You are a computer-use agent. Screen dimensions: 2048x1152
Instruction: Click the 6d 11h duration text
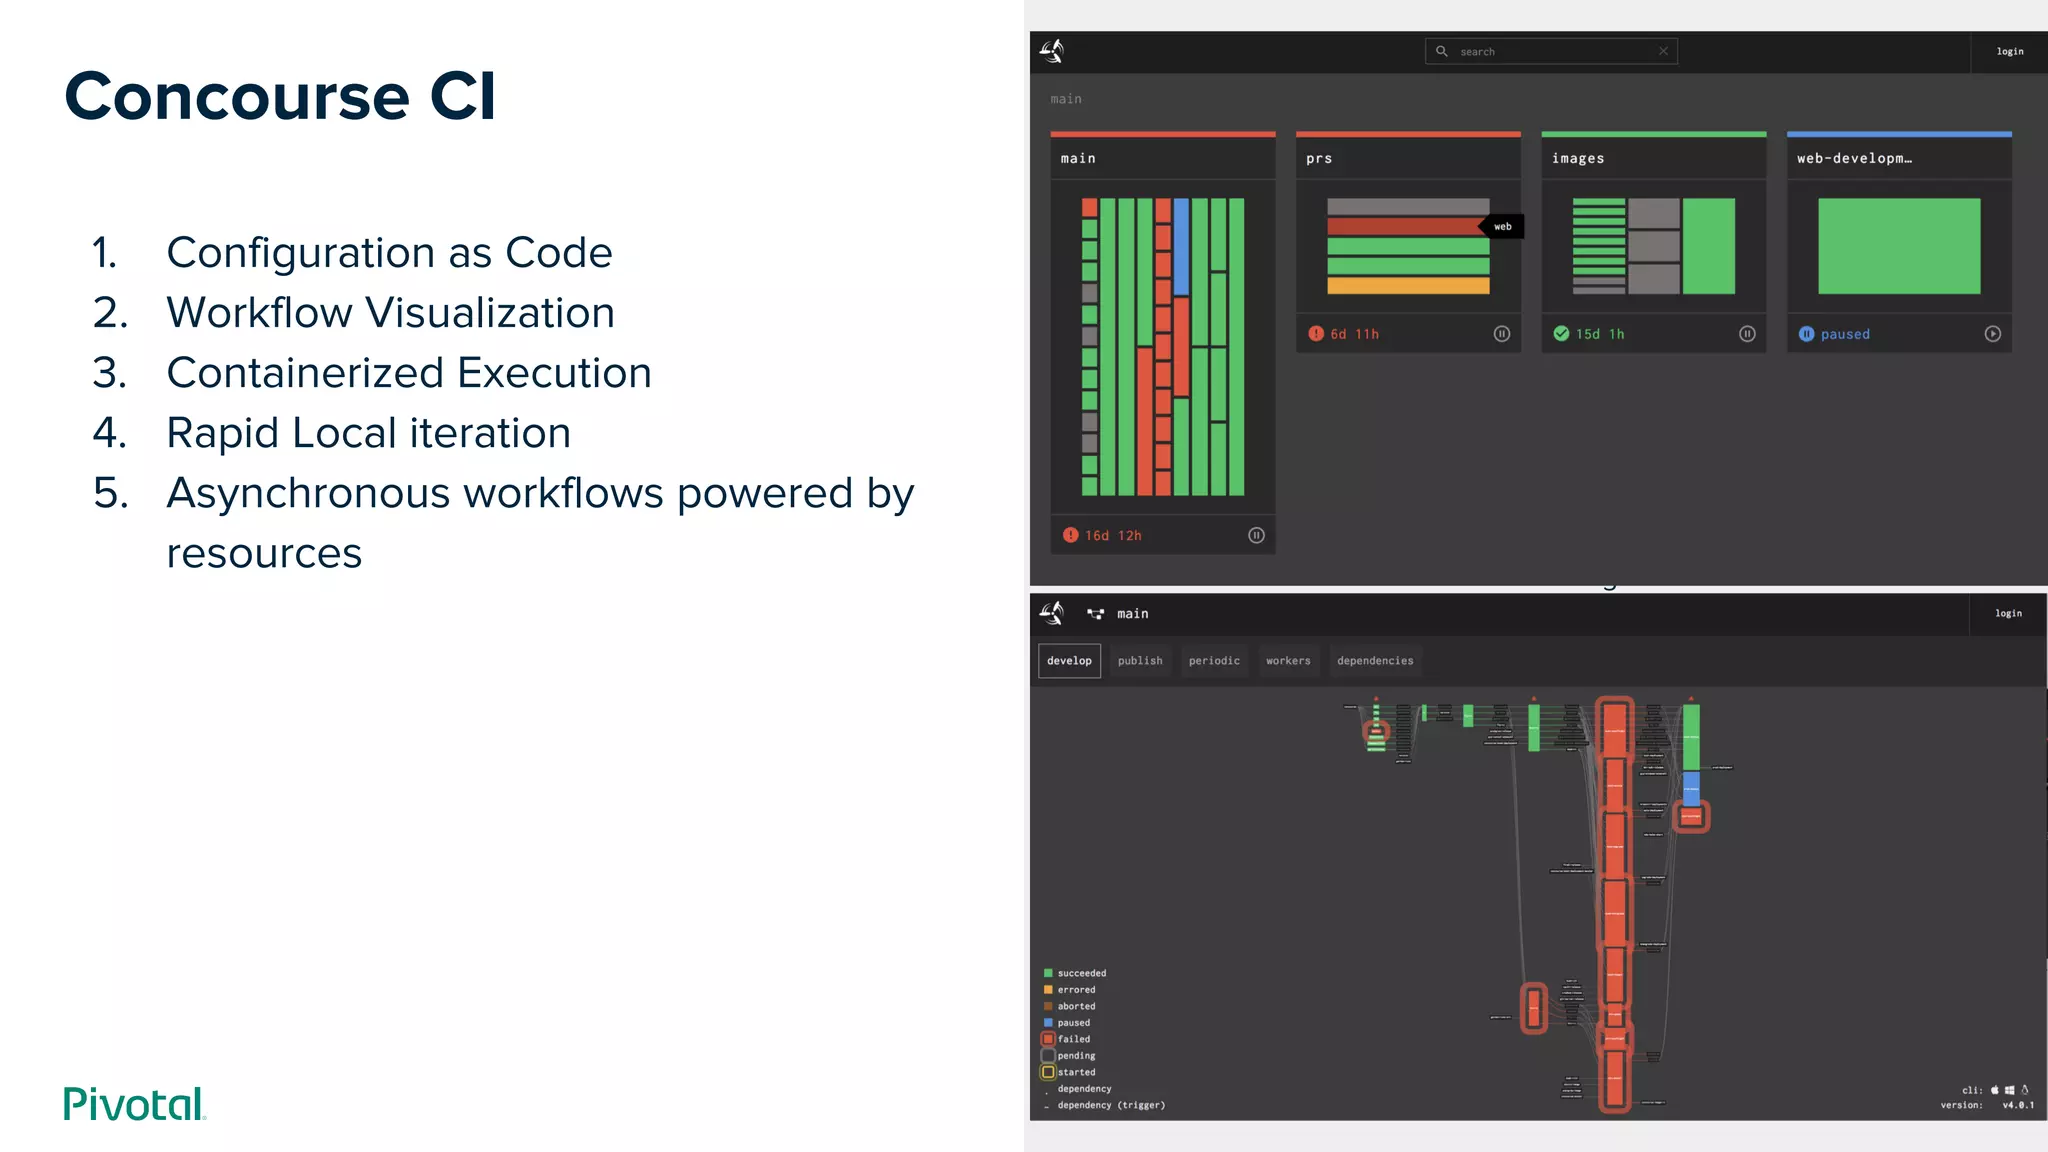[1354, 334]
